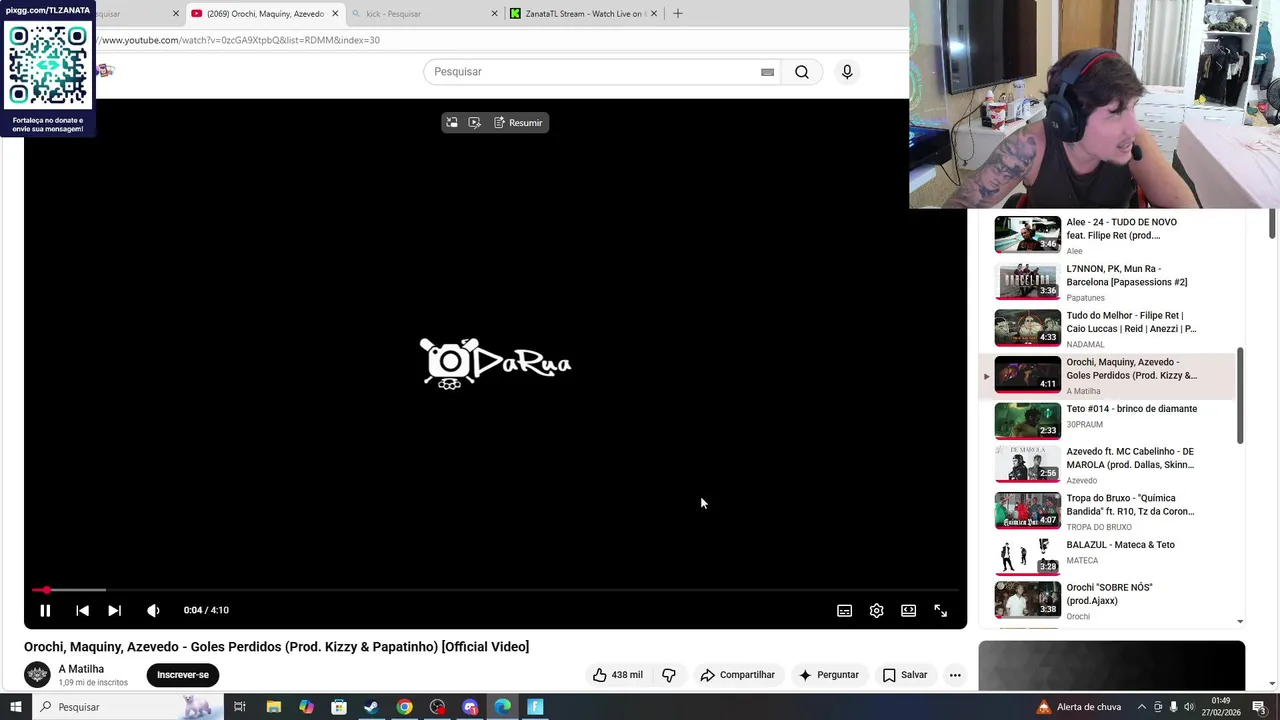The height and width of the screenshot is (720, 1280).
Task: Start voice search with microphone icon
Action: [847, 72]
